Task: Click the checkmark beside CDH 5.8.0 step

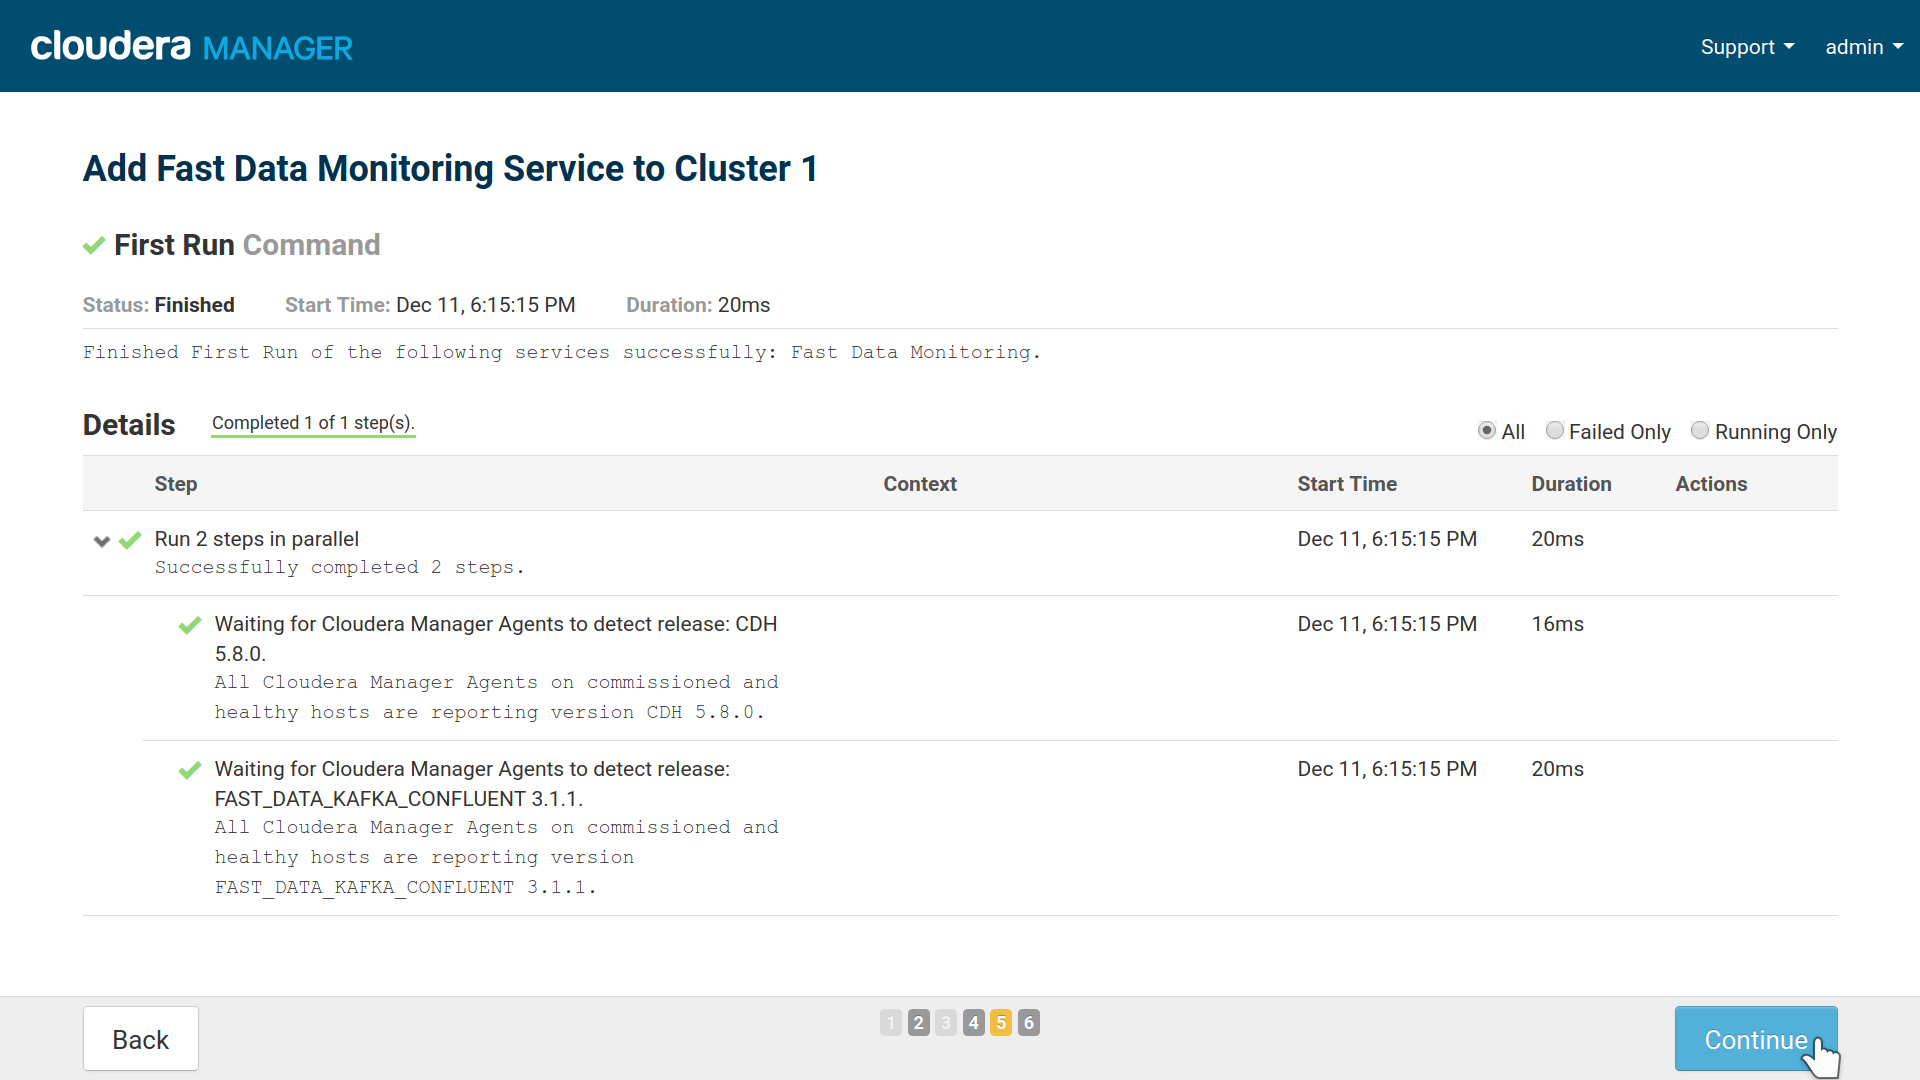Action: tap(190, 626)
